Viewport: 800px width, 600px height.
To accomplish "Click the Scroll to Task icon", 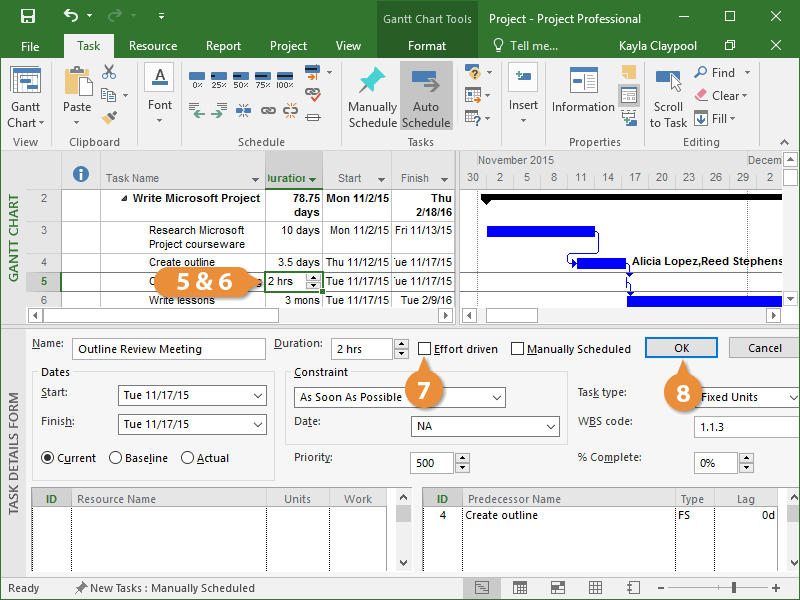I will click(668, 83).
